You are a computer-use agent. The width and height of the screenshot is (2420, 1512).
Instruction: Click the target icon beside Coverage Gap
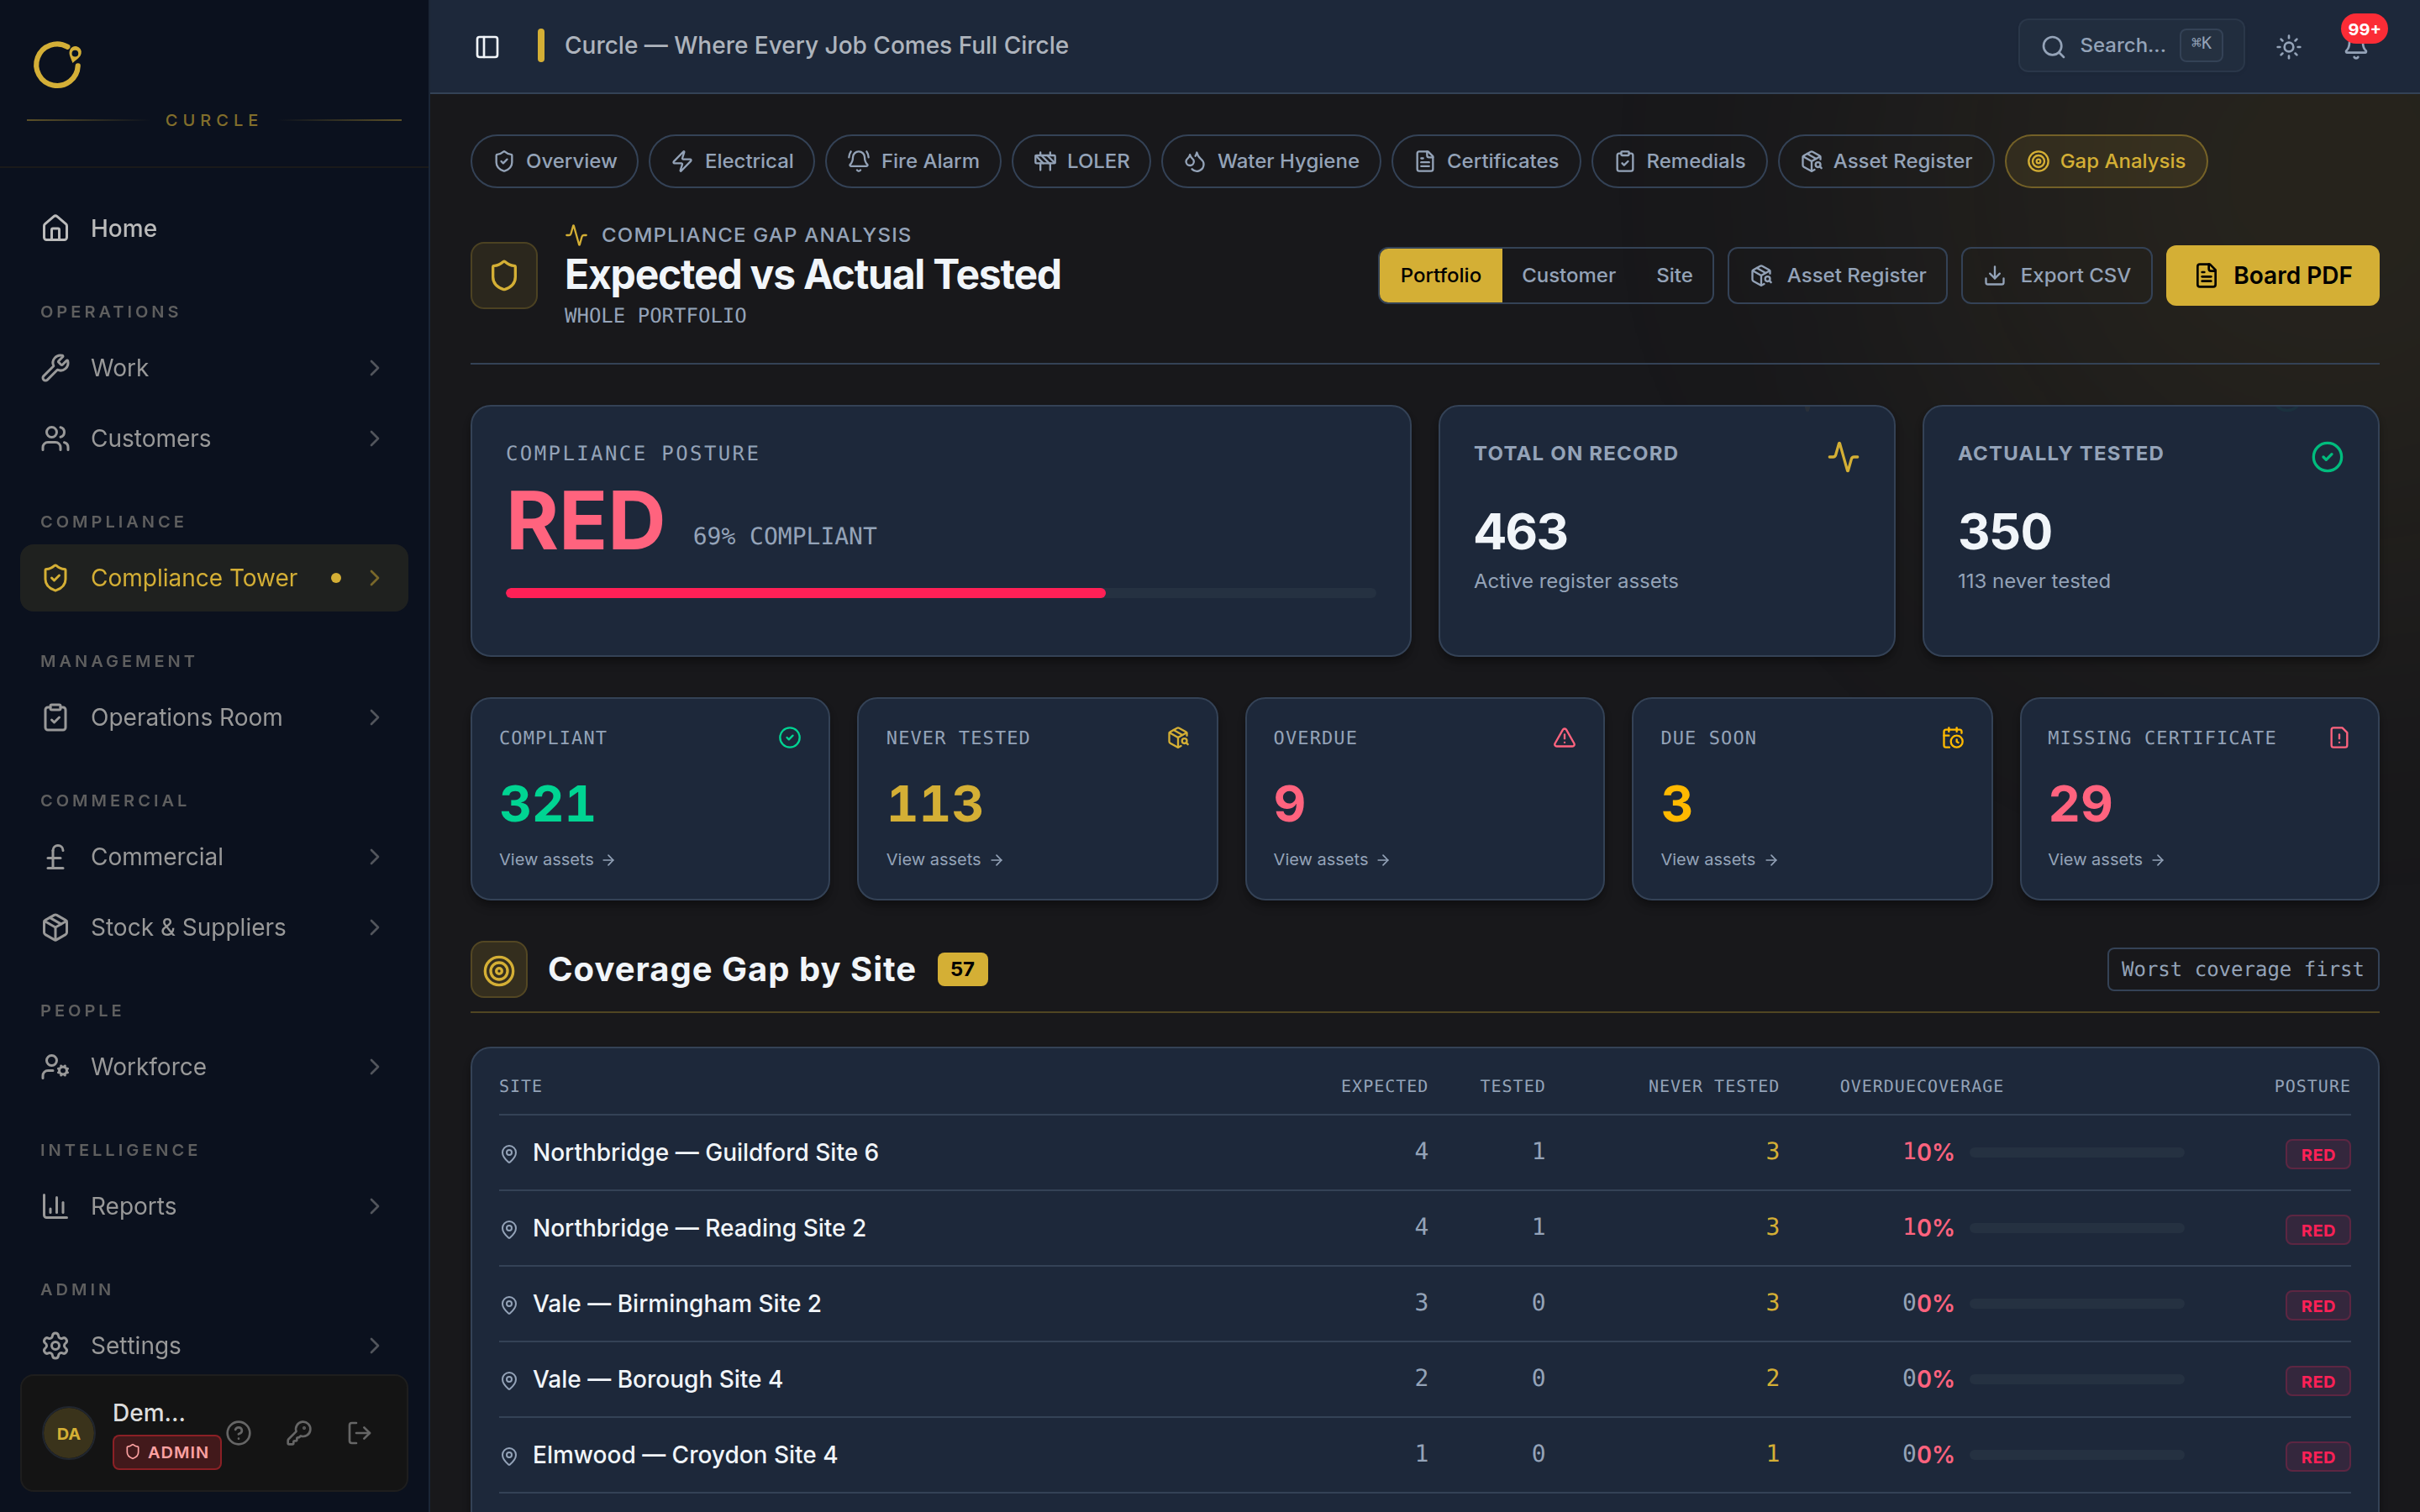499,969
